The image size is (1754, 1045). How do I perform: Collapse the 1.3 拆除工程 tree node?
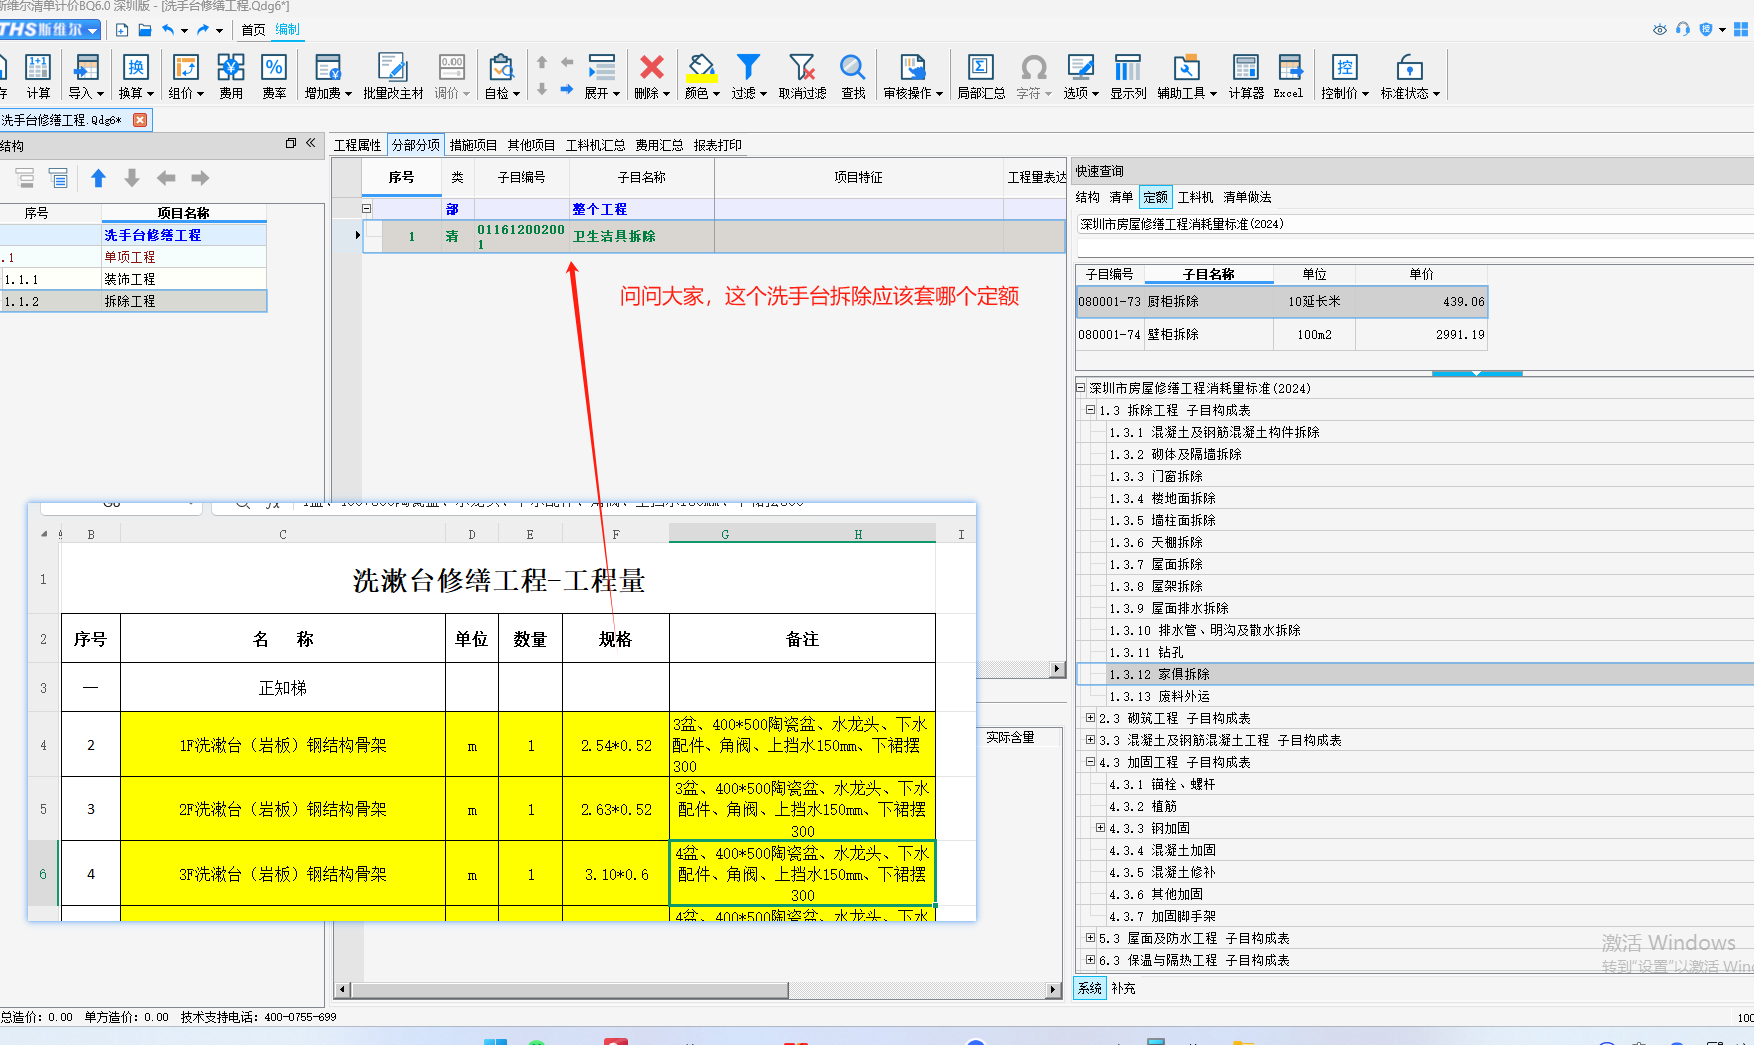pos(1091,410)
